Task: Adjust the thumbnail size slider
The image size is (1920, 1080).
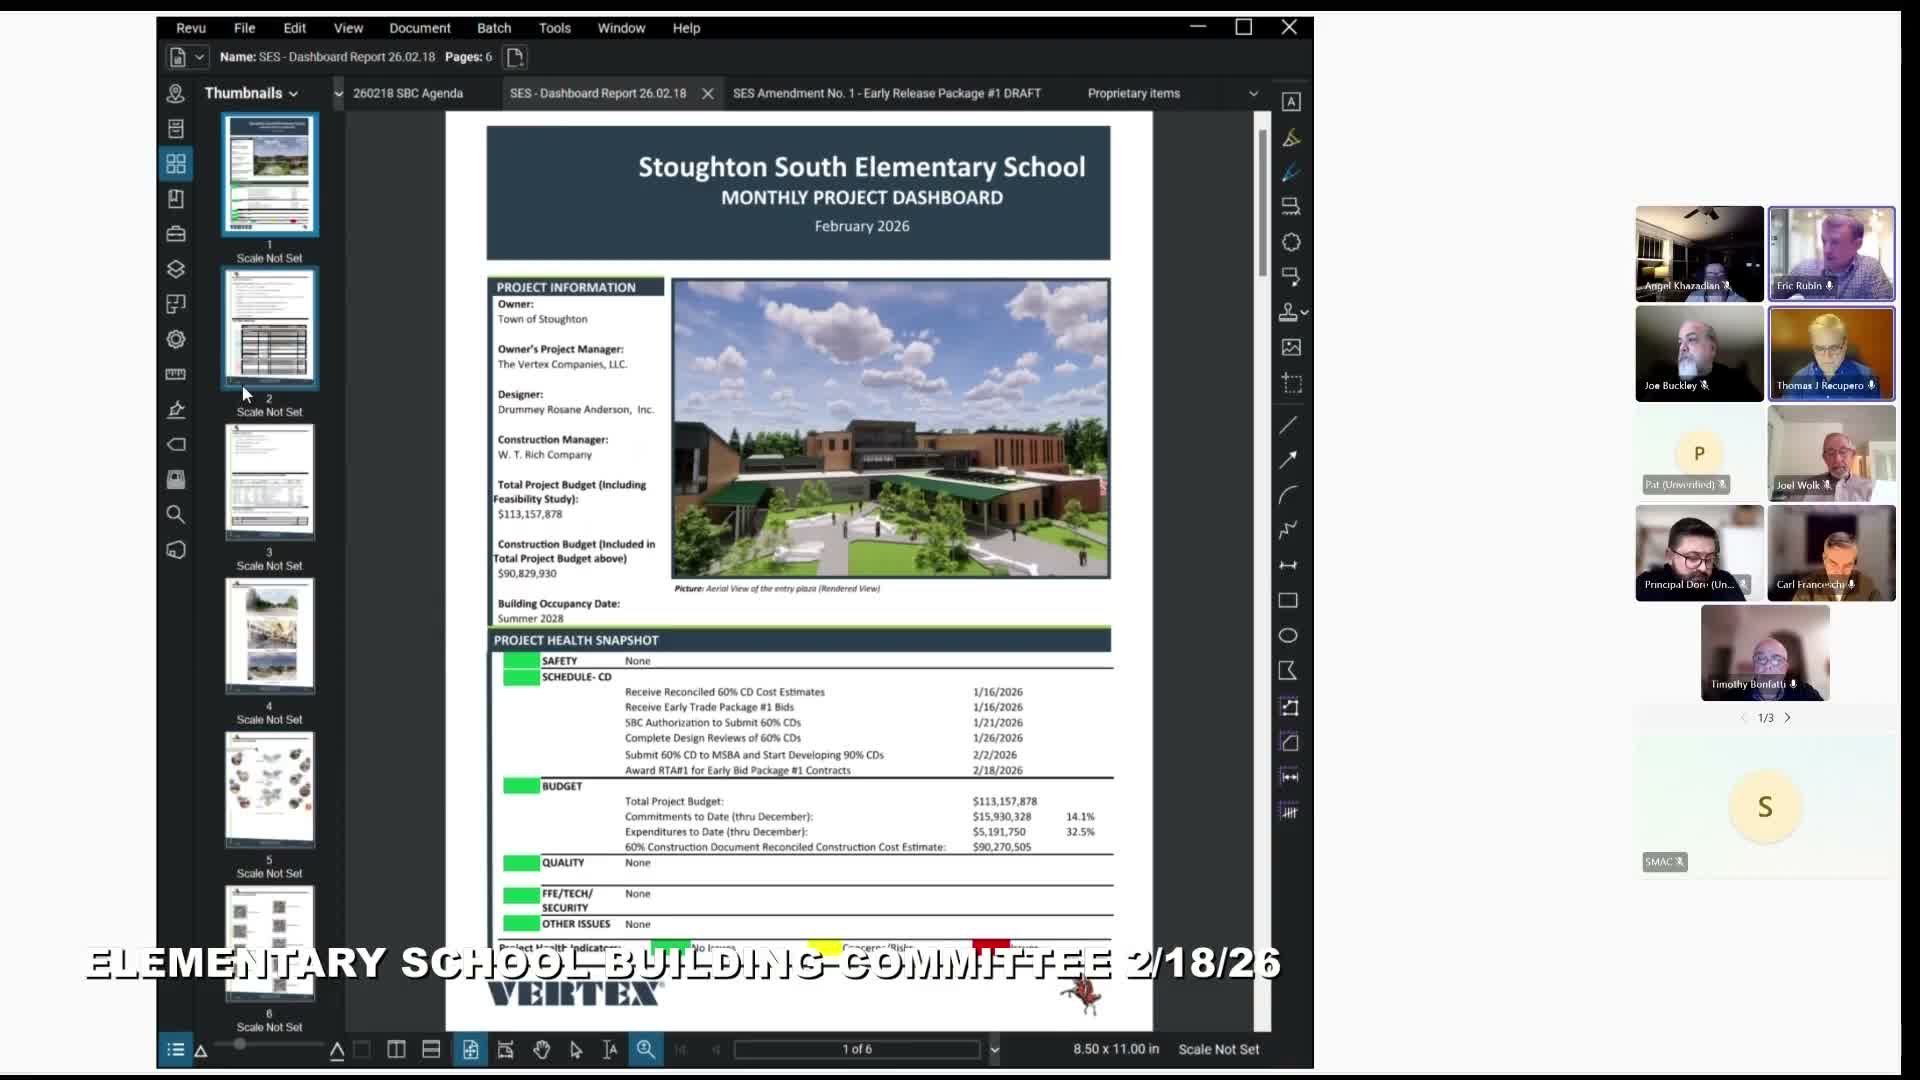Action: [x=240, y=1044]
